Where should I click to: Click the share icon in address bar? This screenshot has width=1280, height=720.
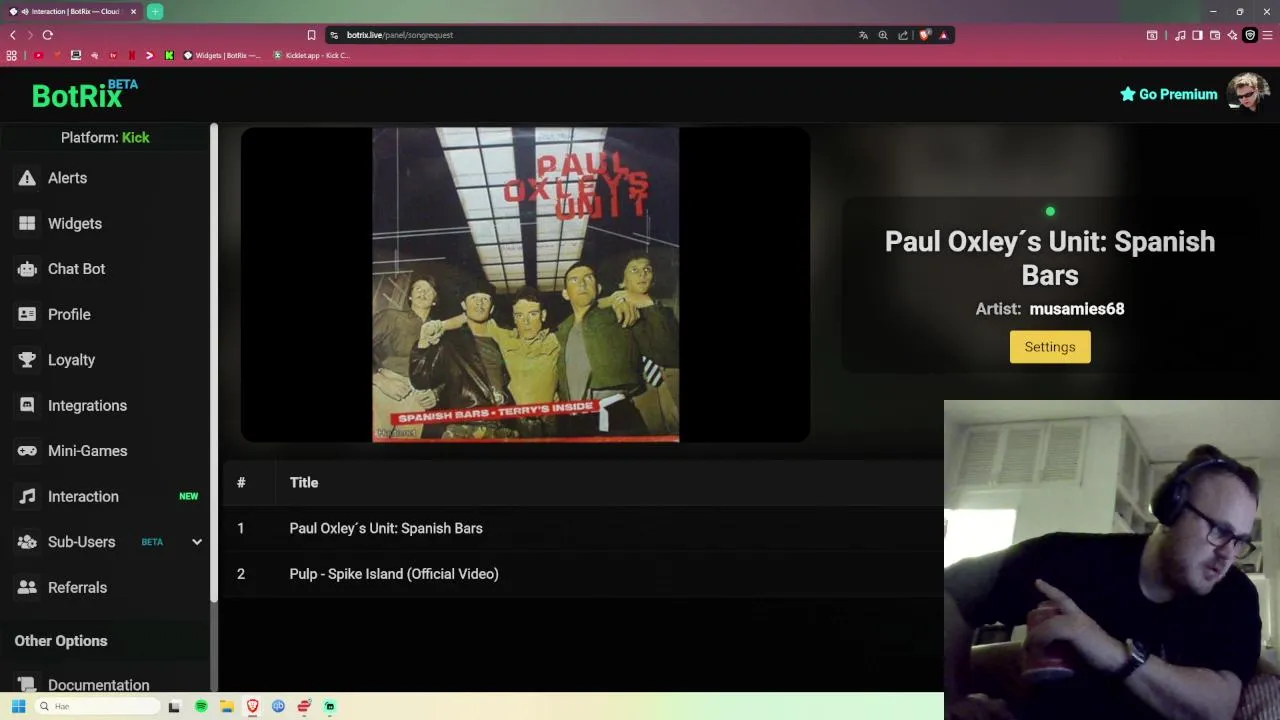coord(903,35)
